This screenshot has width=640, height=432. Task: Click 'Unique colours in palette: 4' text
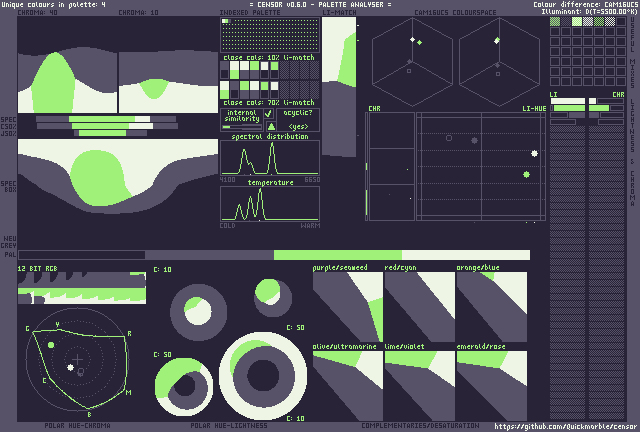[53, 5]
